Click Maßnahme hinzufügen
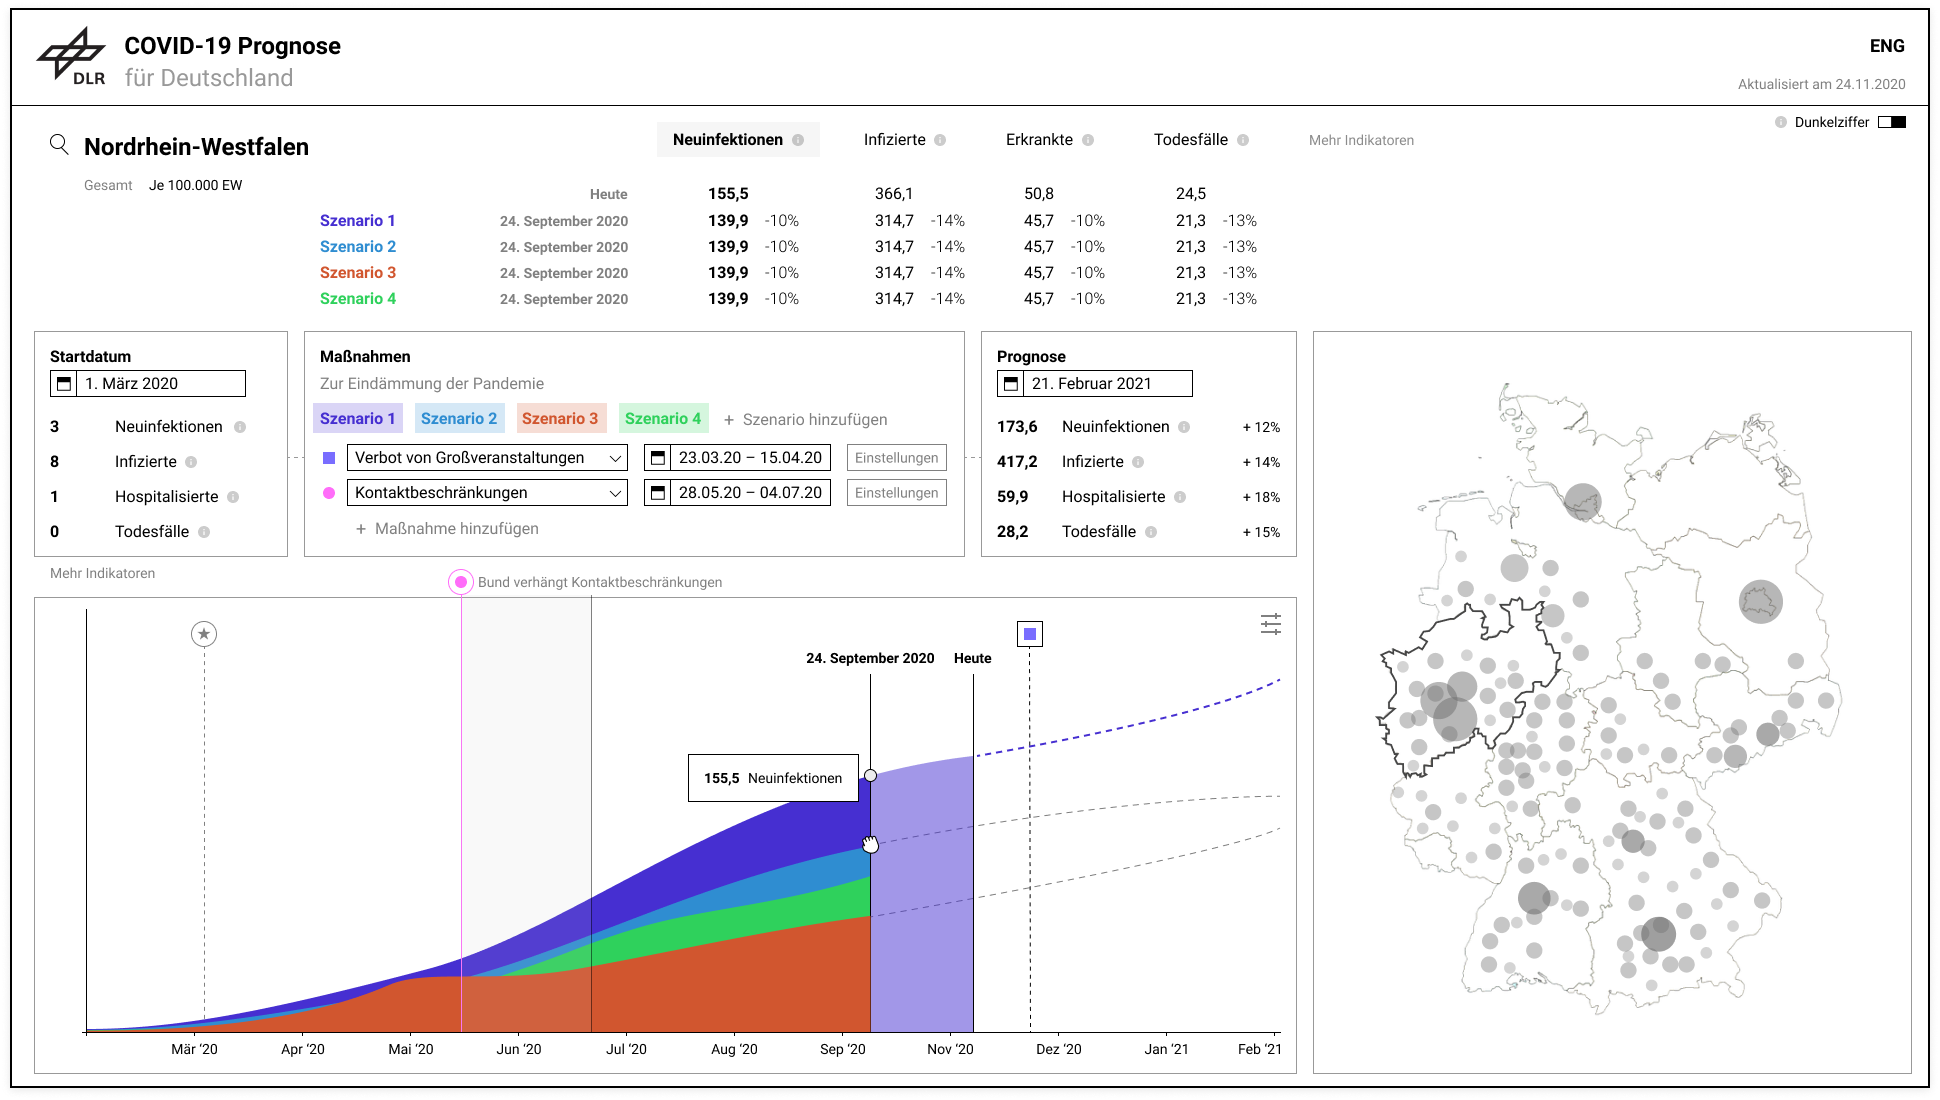This screenshot has width=1940, height=1100. pyautogui.click(x=447, y=528)
